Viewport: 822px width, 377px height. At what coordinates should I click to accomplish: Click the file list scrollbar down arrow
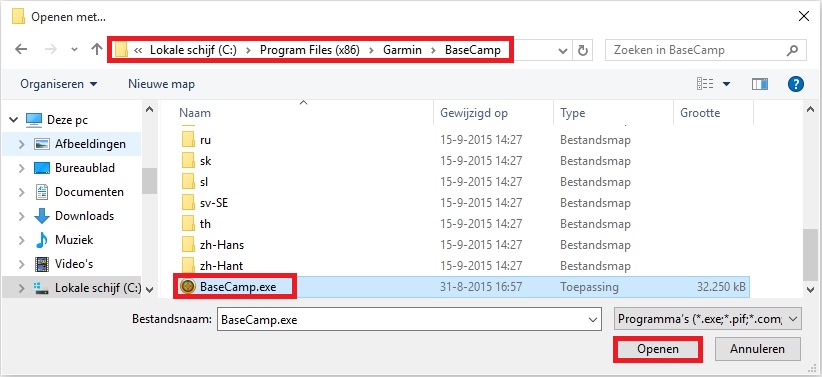point(810,289)
